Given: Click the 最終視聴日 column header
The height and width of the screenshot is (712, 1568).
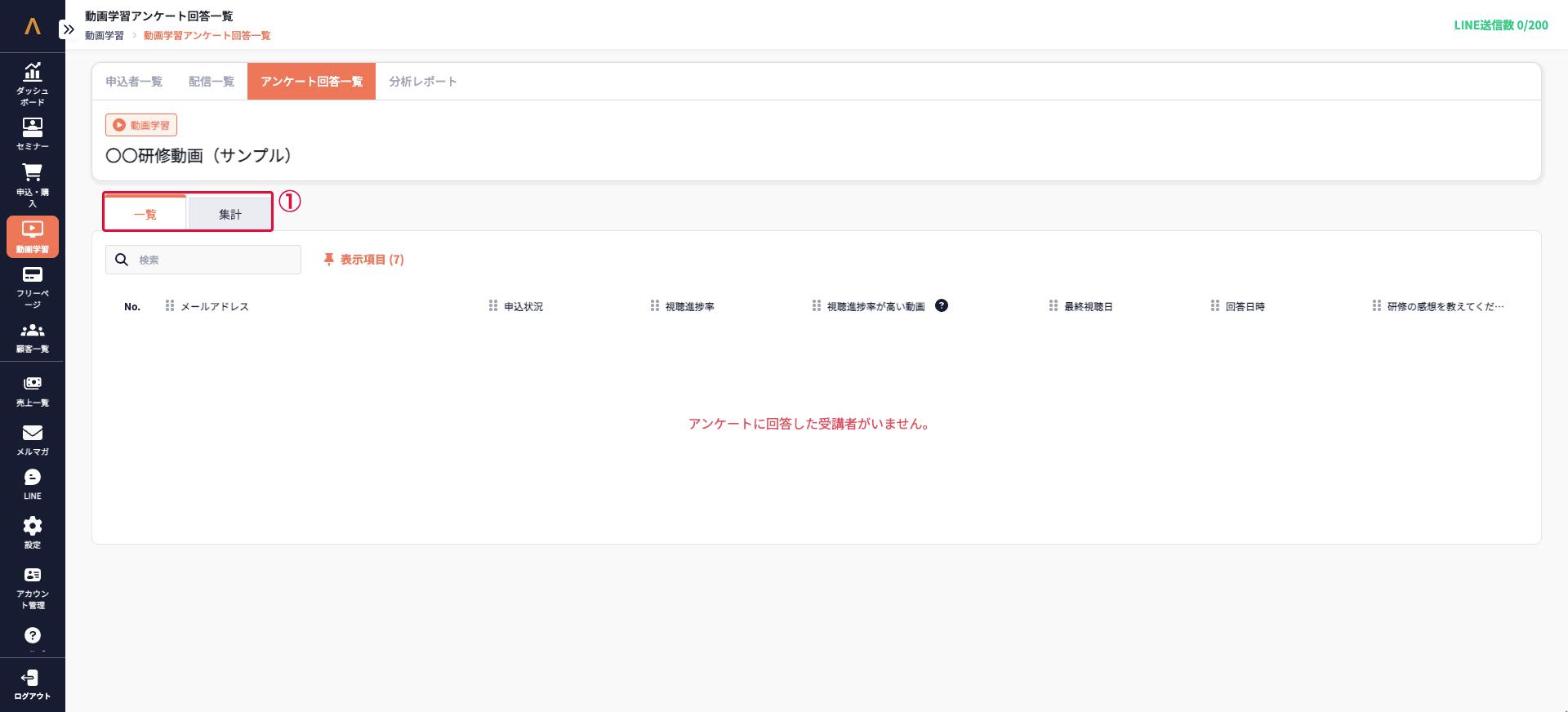Looking at the screenshot, I should (1088, 307).
